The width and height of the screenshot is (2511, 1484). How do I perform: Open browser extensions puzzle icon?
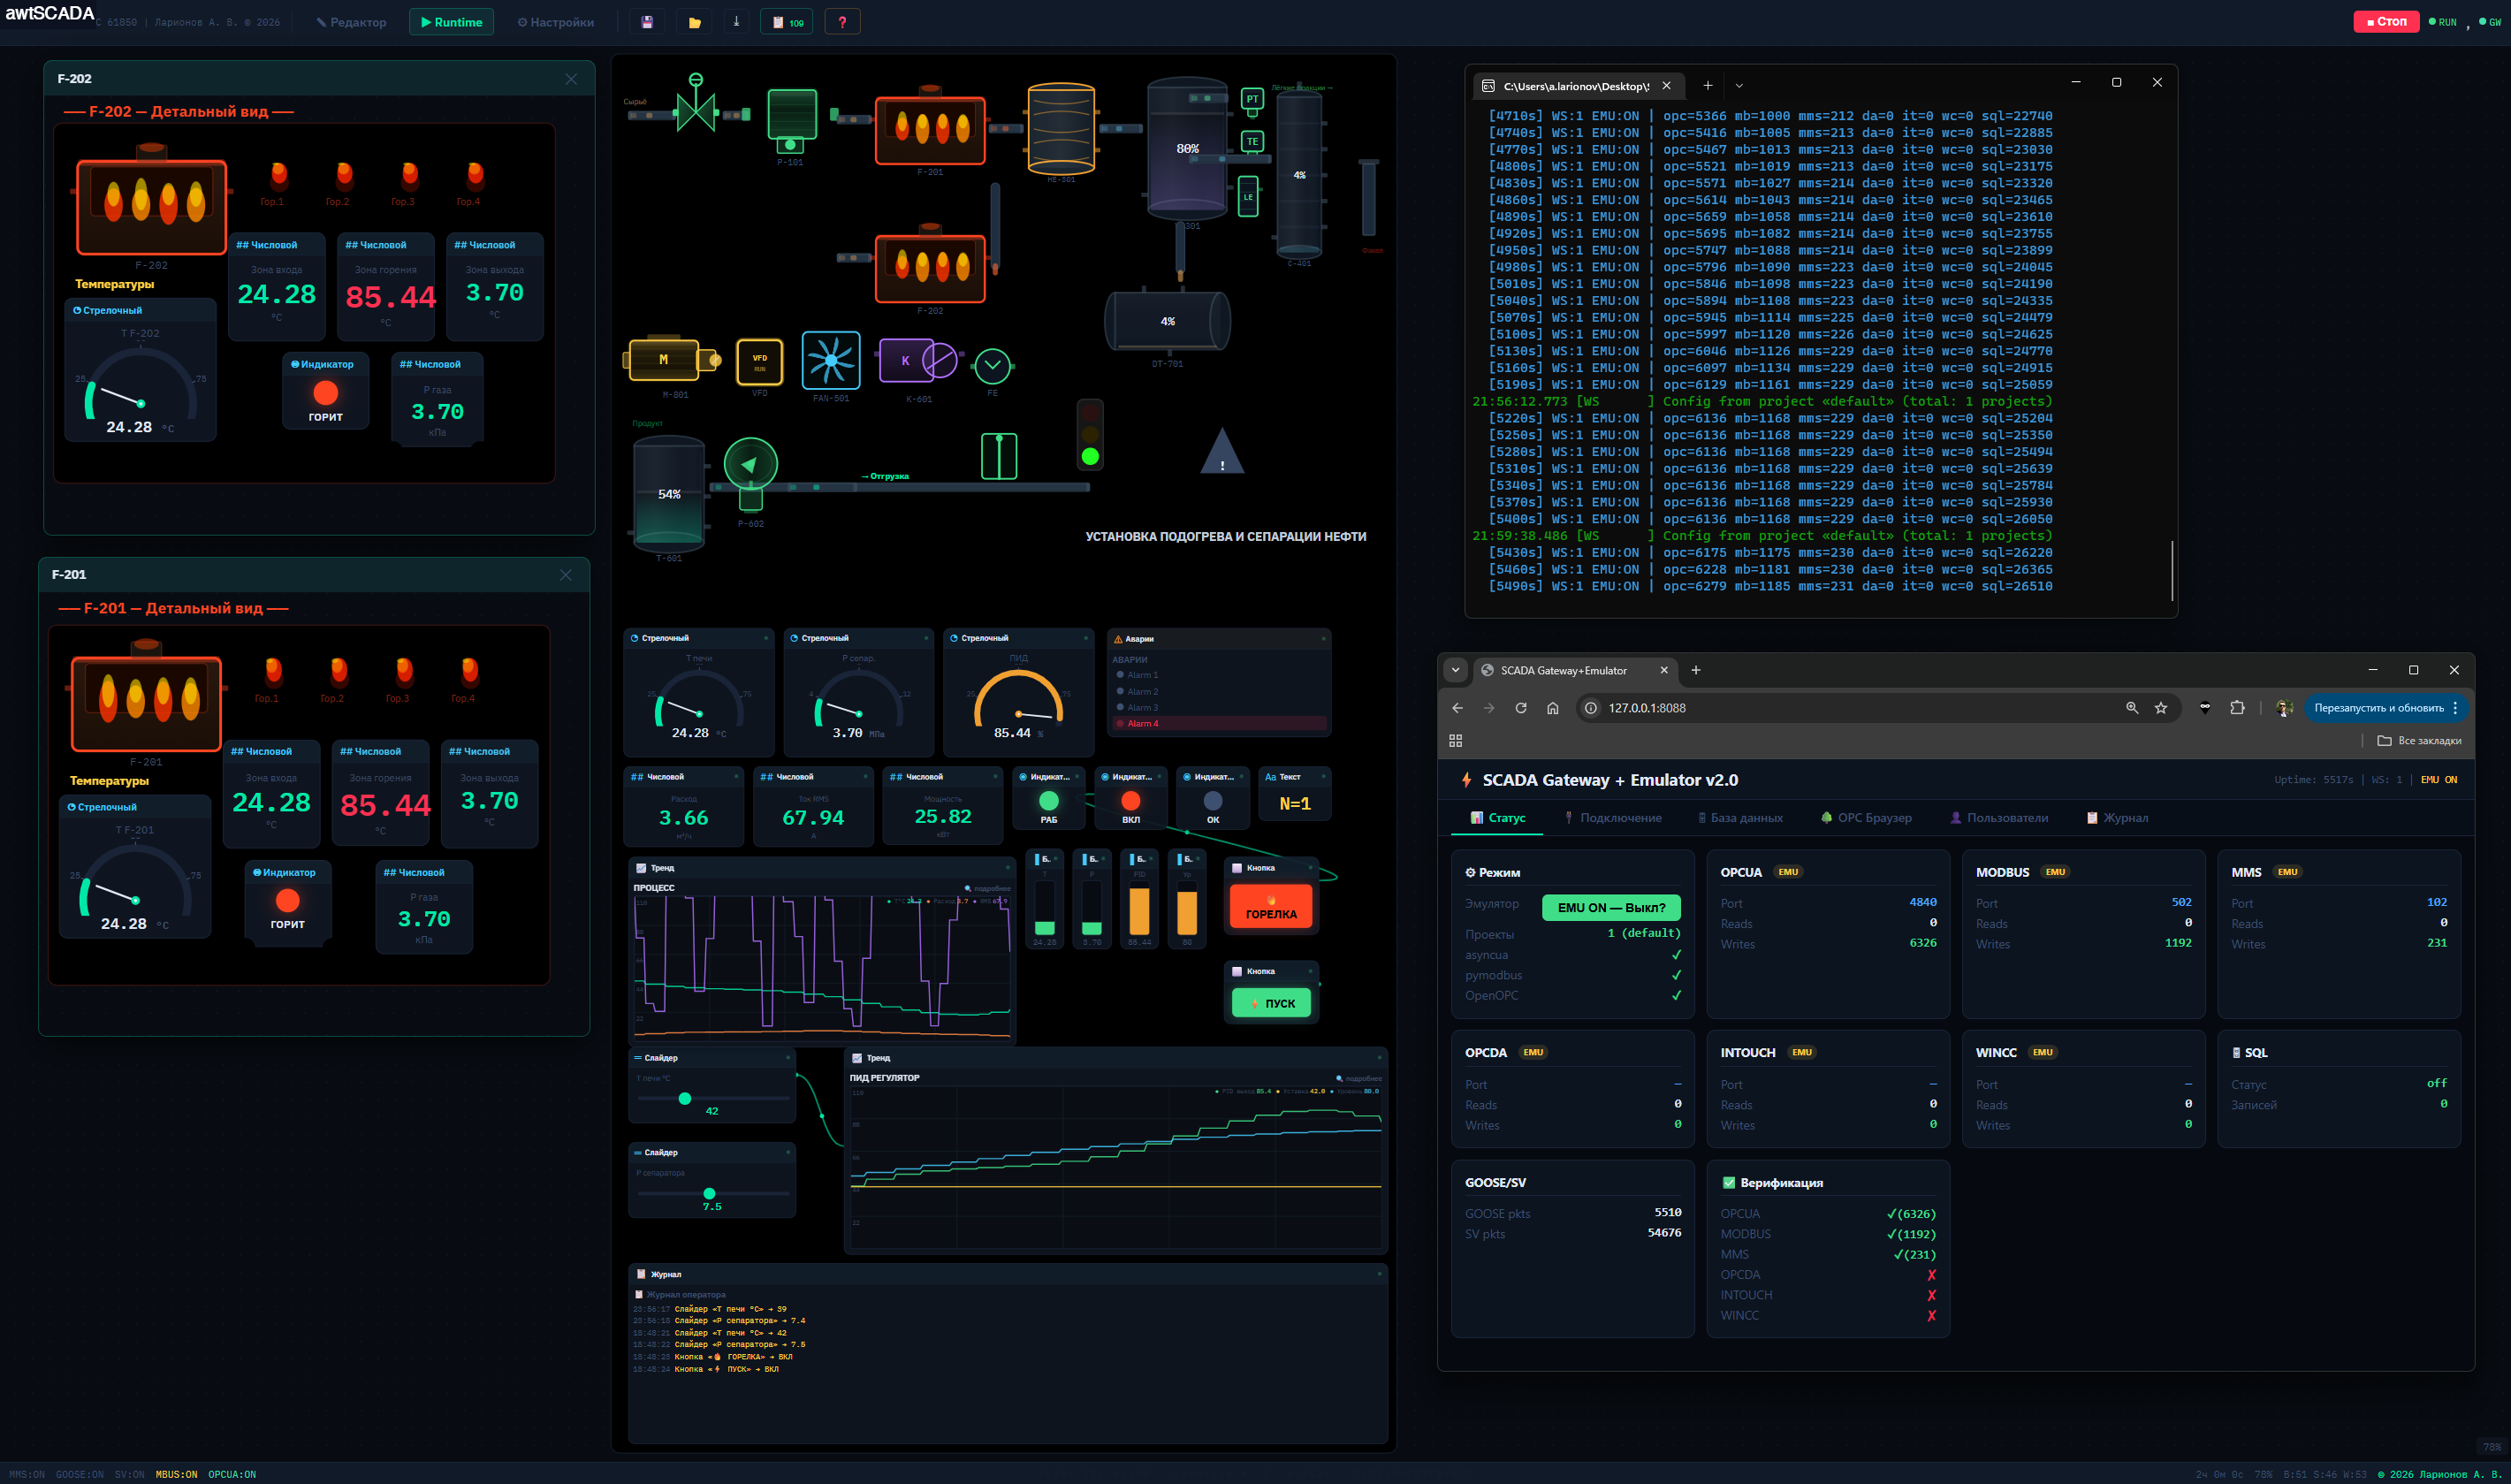pos(2237,708)
